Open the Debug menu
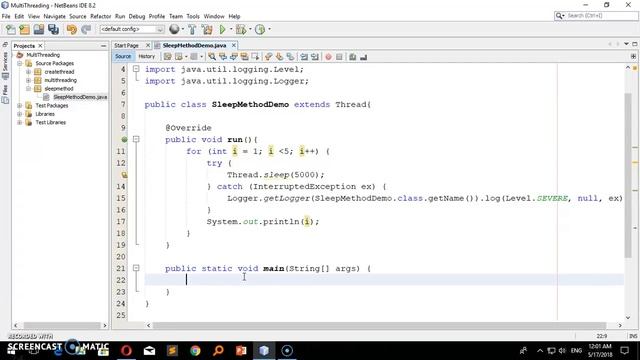Image resolution: width=640 pixels, height=360 pixels. 137,16
